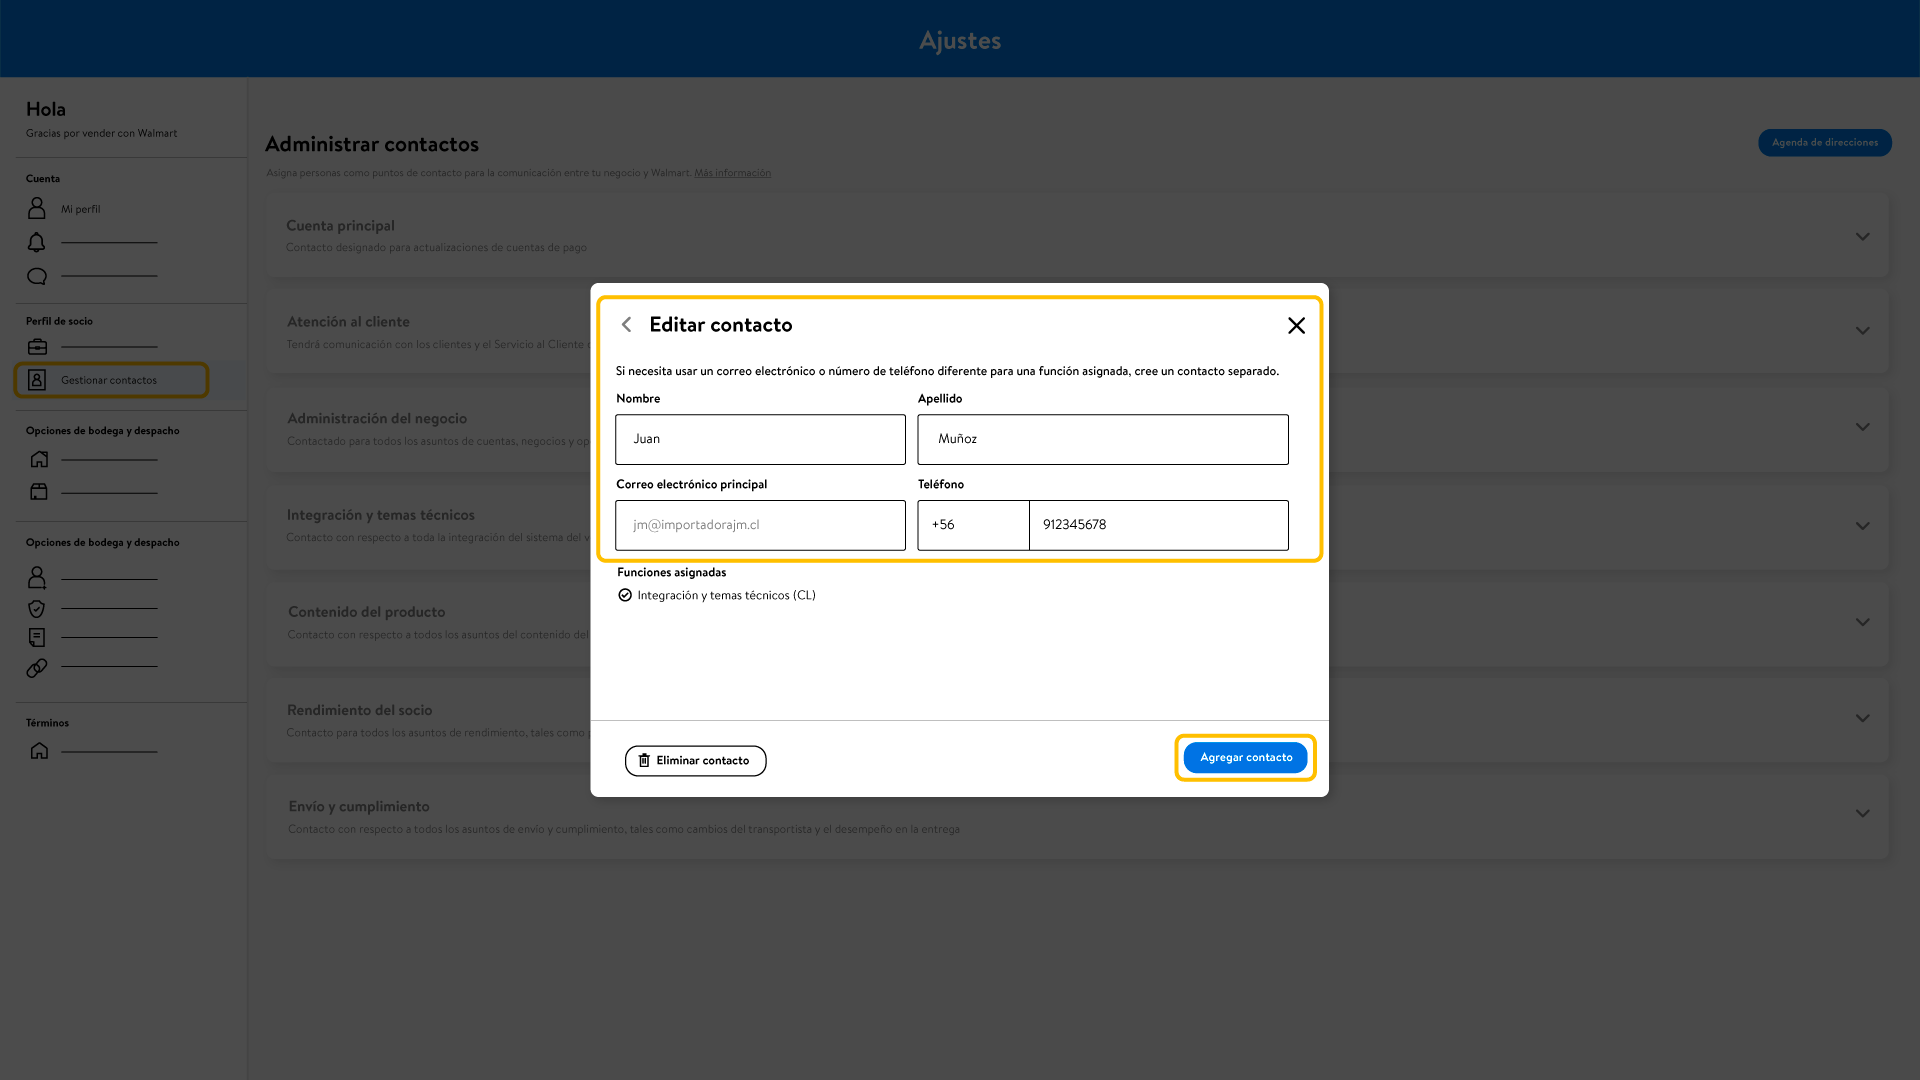The image size is (1920, 1080).
Task: Click the Mi perfil person icon
Action: click(x=37, y=208)
